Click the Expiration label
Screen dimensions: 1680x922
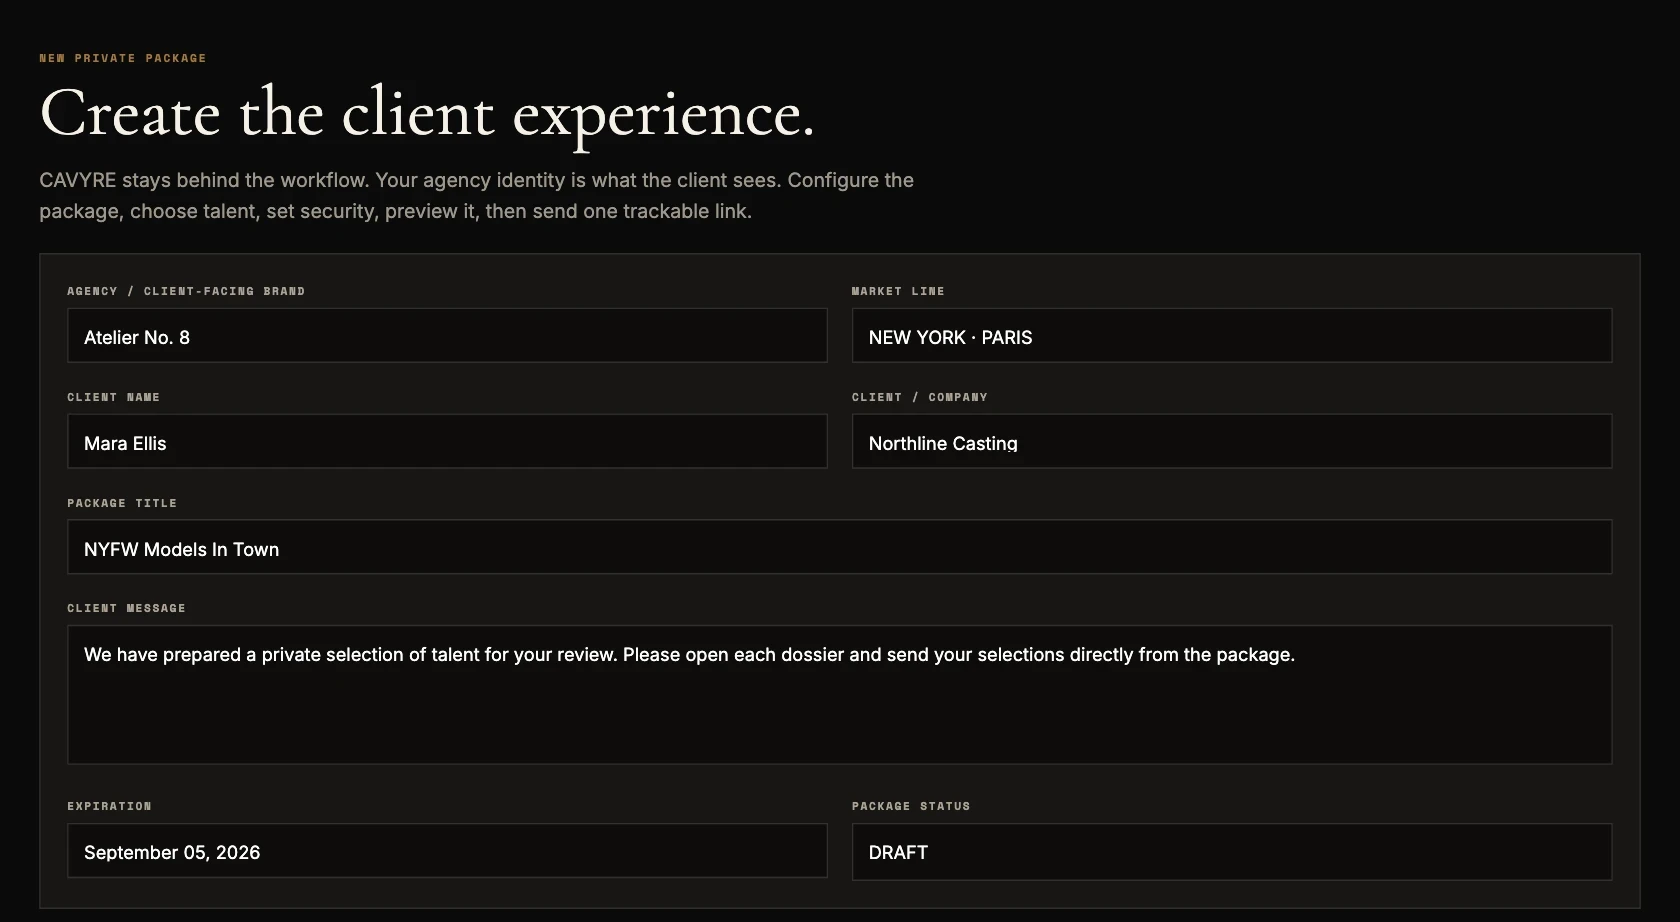pyautogui.click(x=109, y=806)
